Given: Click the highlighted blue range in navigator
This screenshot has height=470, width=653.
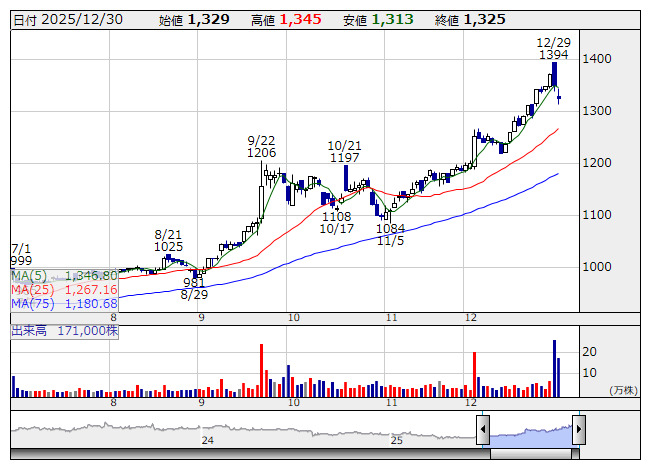Looking at the screenshot, I should point(530,432).
